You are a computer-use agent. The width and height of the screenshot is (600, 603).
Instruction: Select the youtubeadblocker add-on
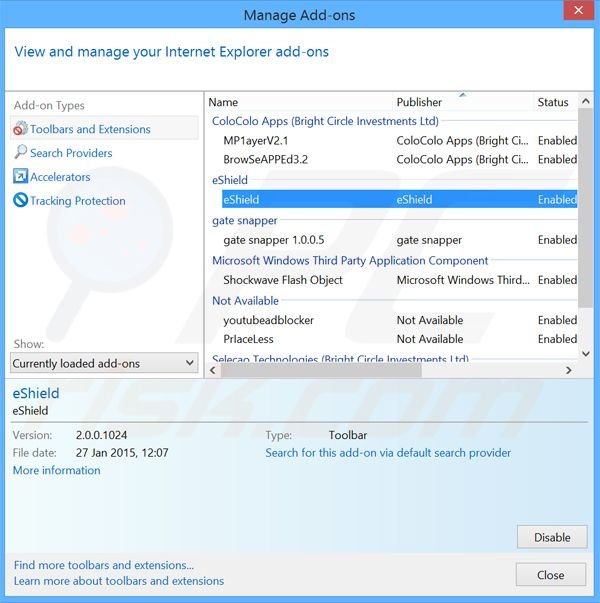(x=268, y=320)
